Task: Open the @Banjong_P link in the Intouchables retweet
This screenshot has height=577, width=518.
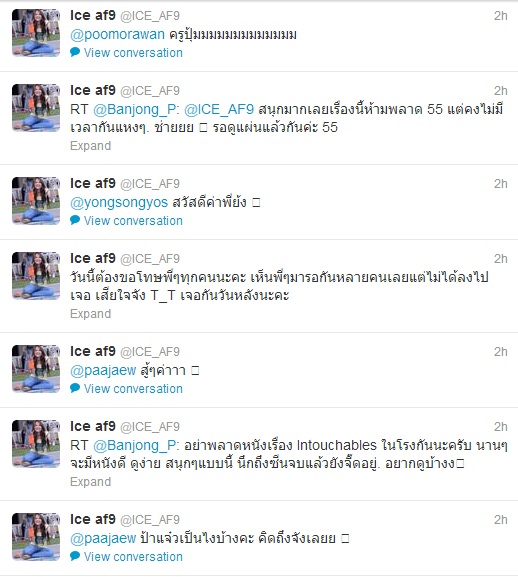Action: [x=135, y=445]
